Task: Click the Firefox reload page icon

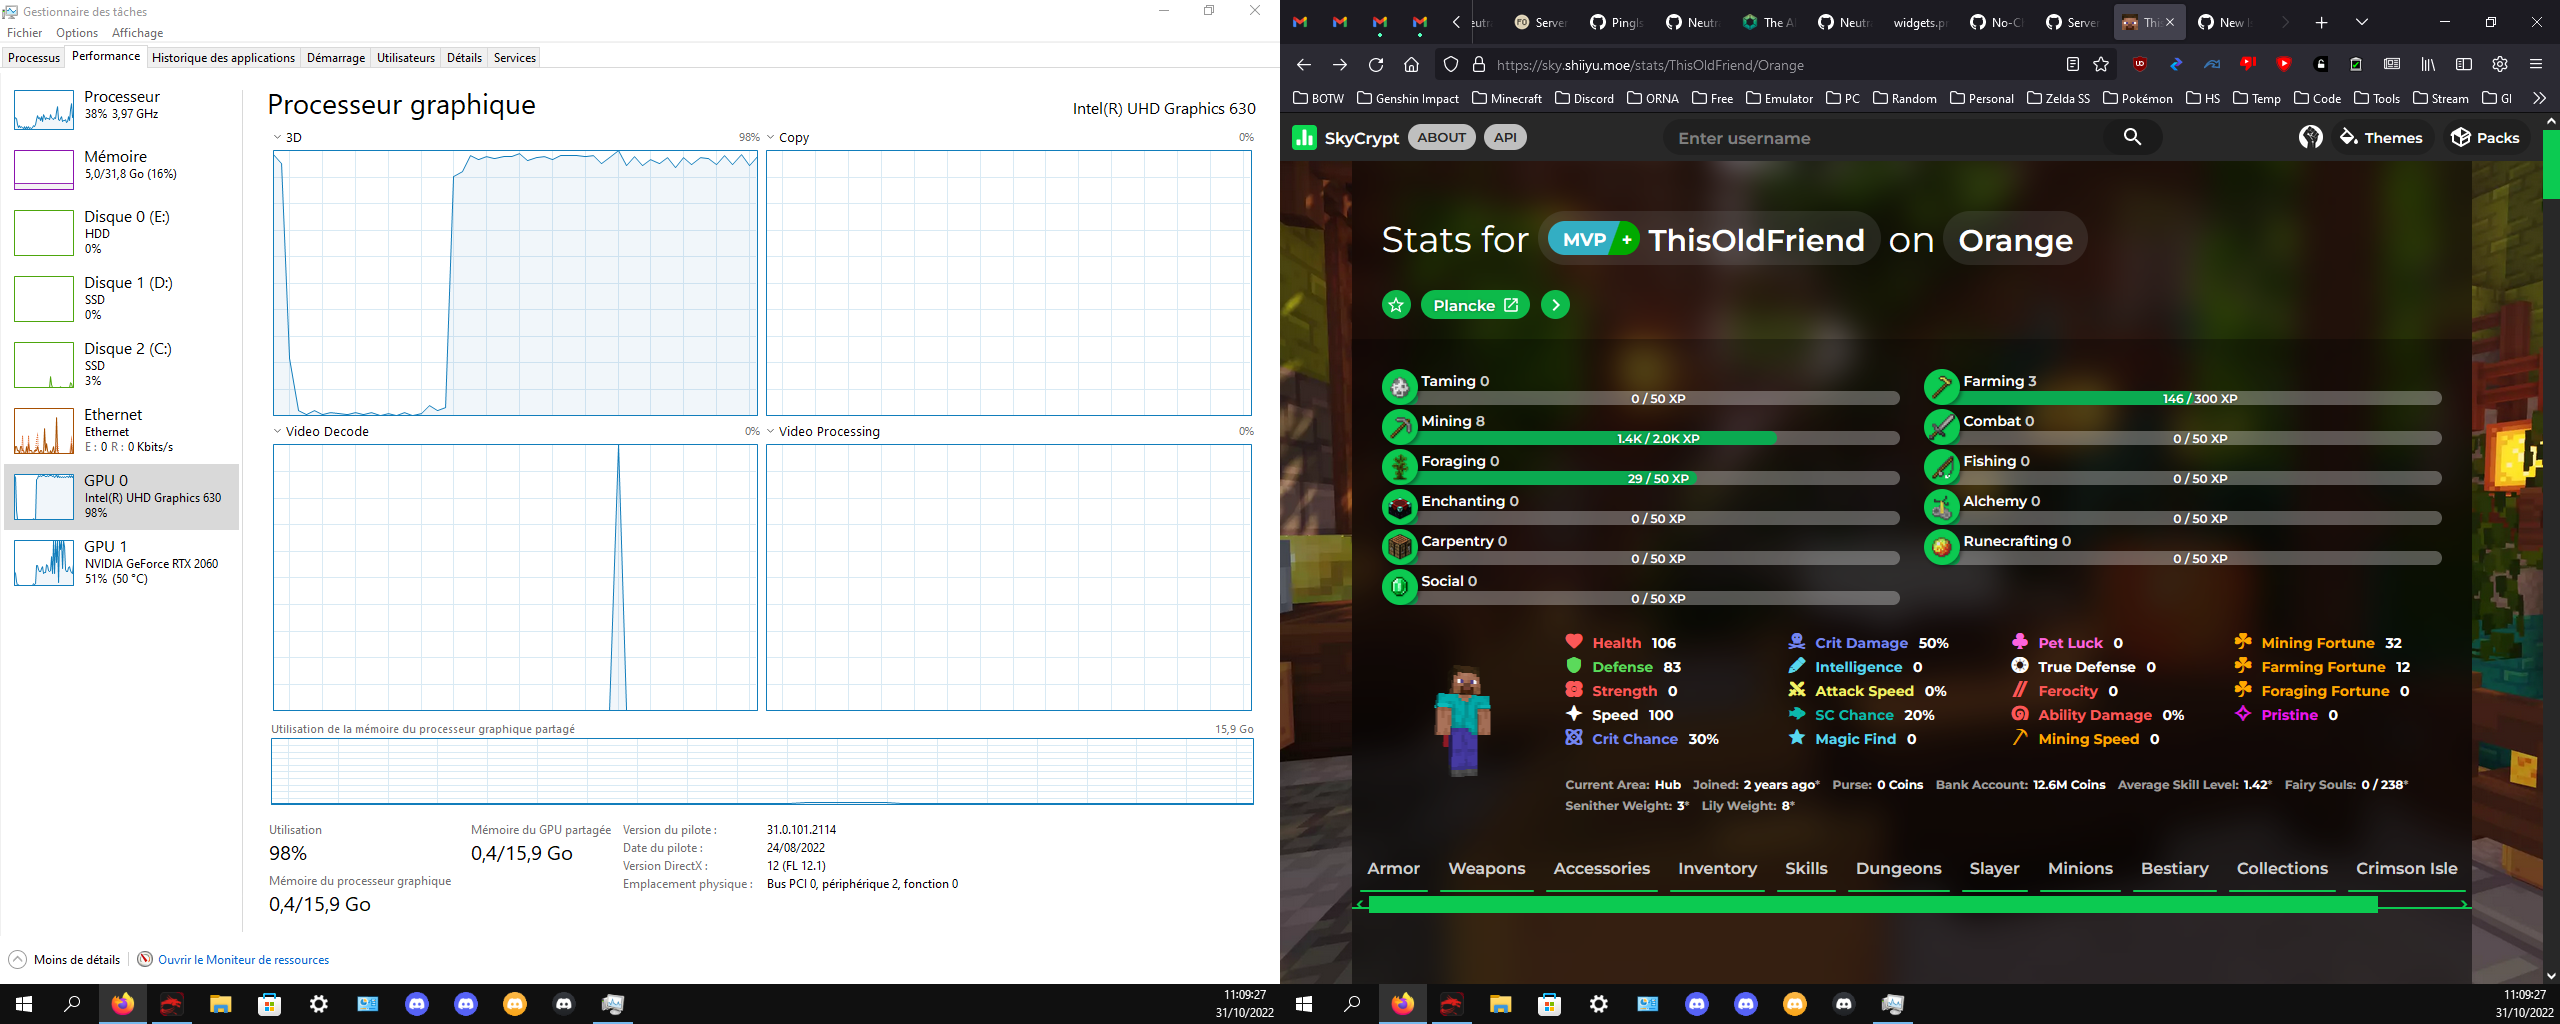Action: [1376, 65]
